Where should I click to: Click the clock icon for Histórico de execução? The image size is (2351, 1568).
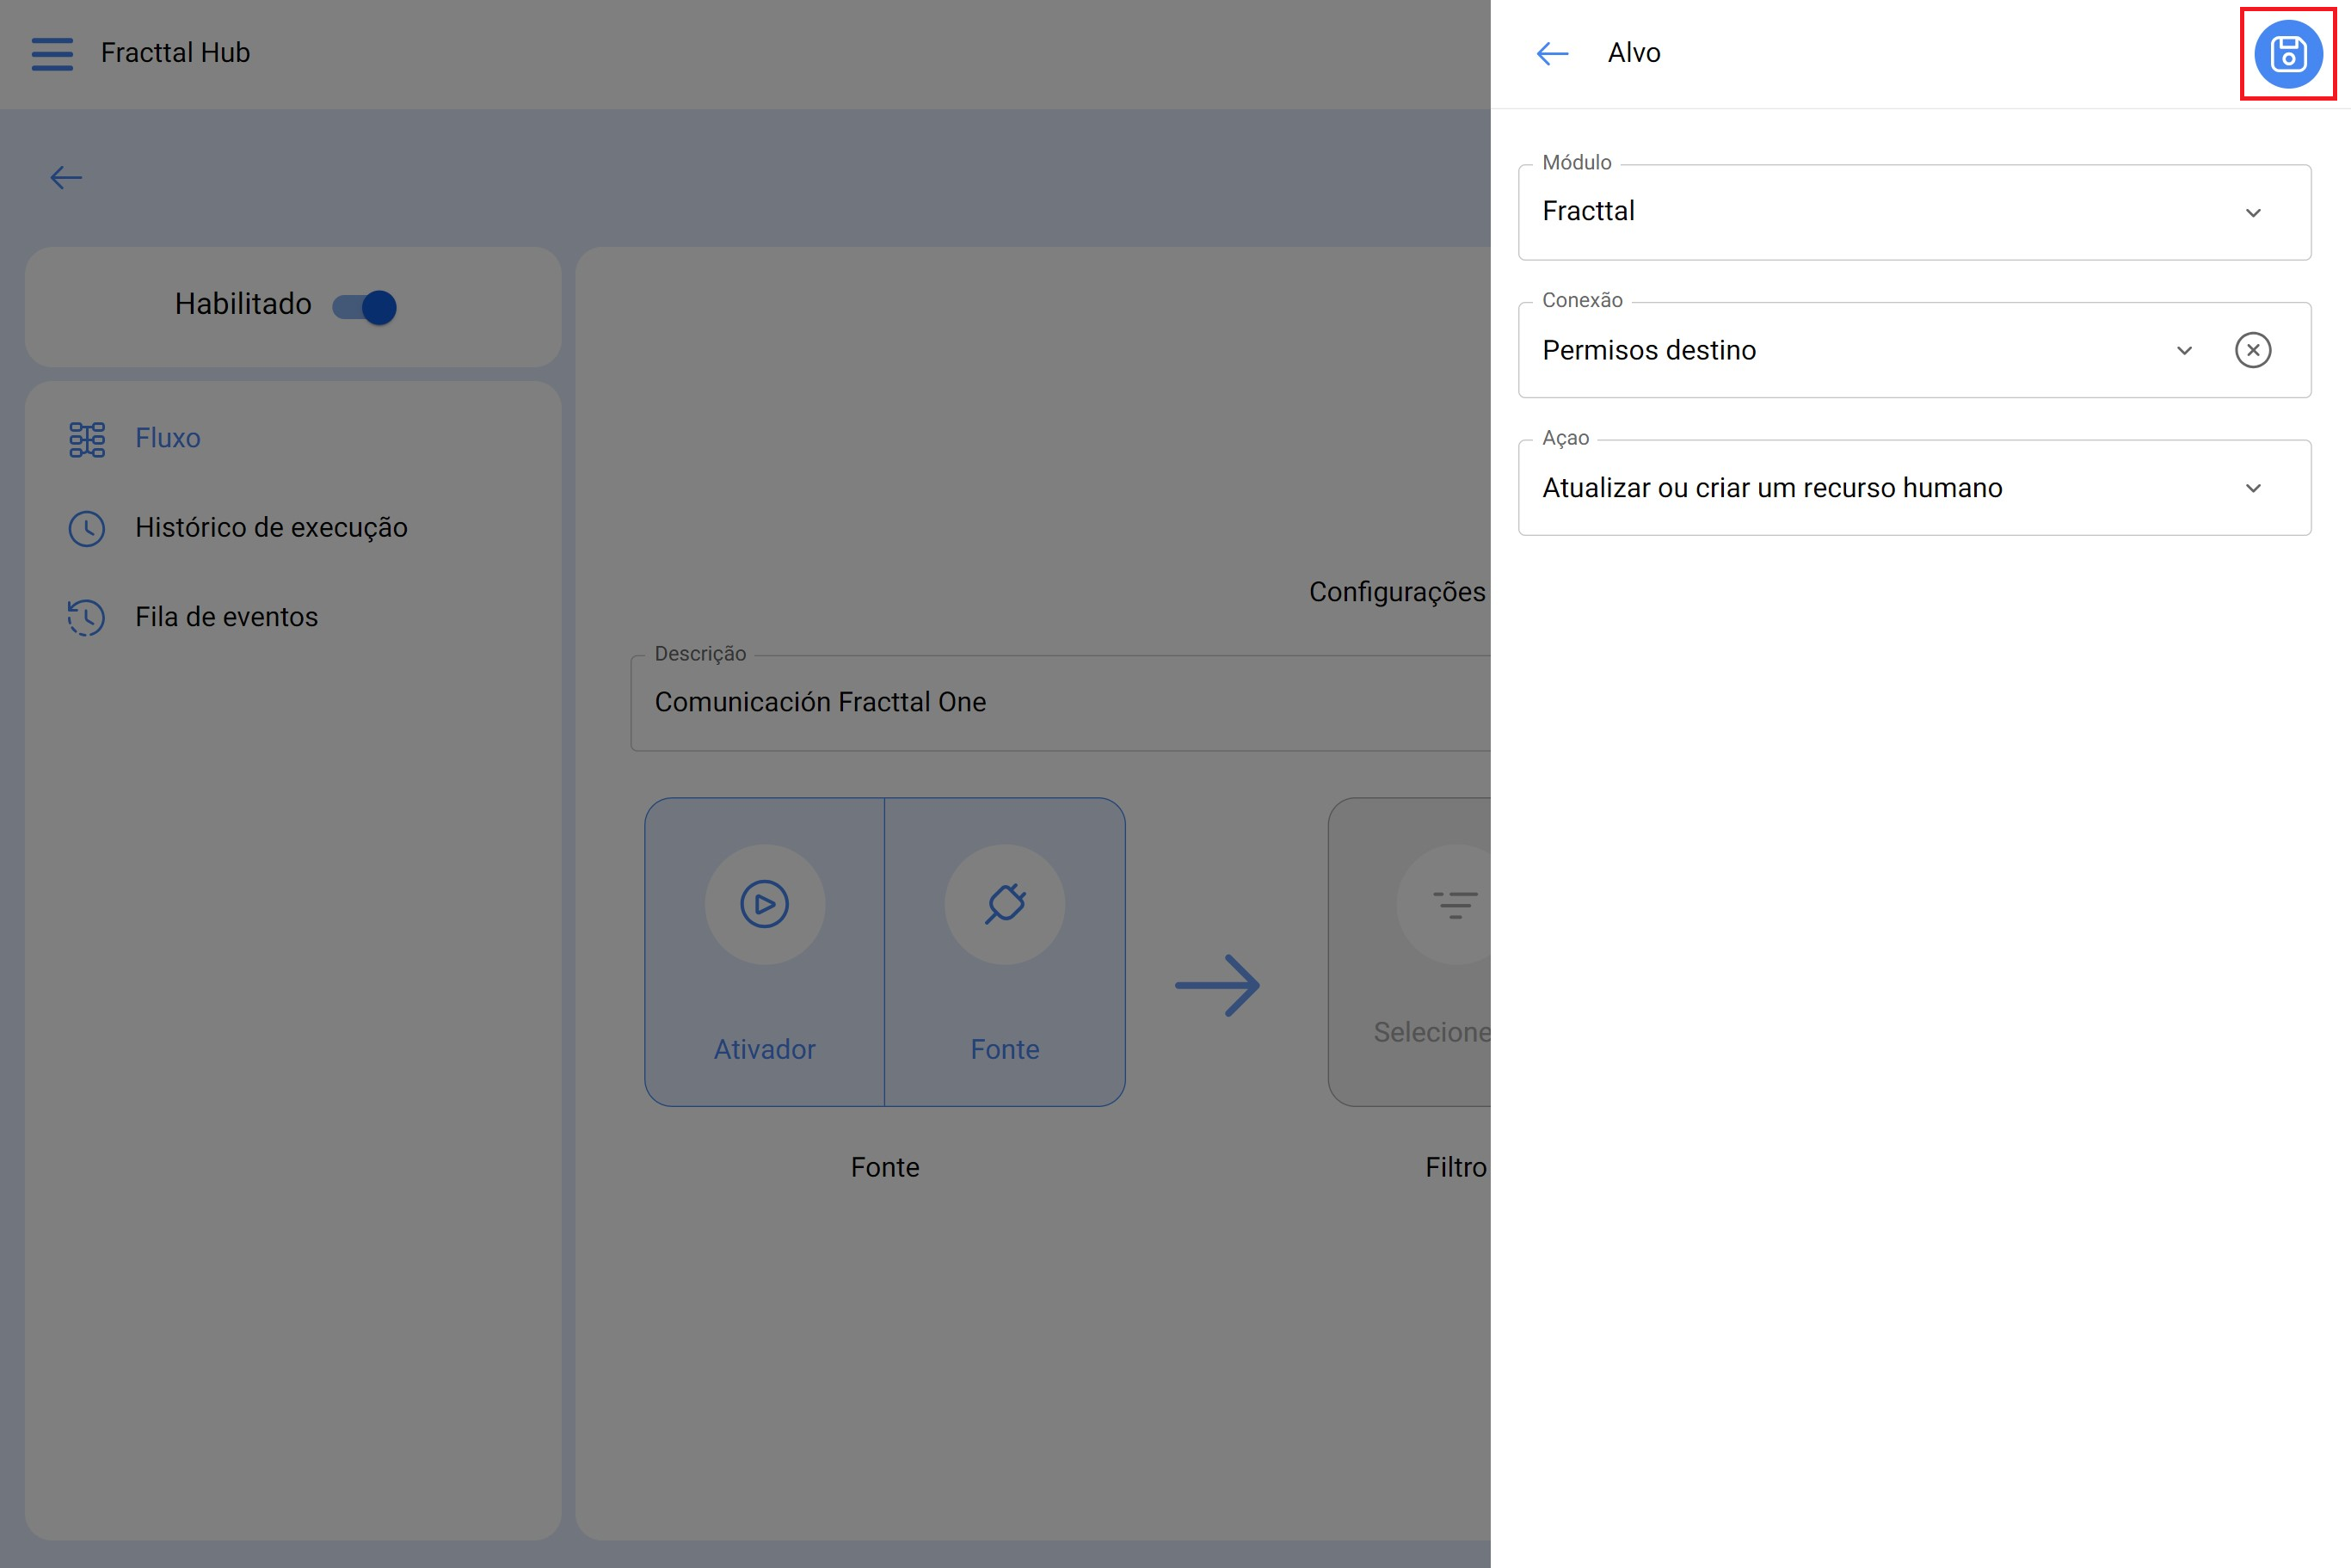(x=87, y=528)
